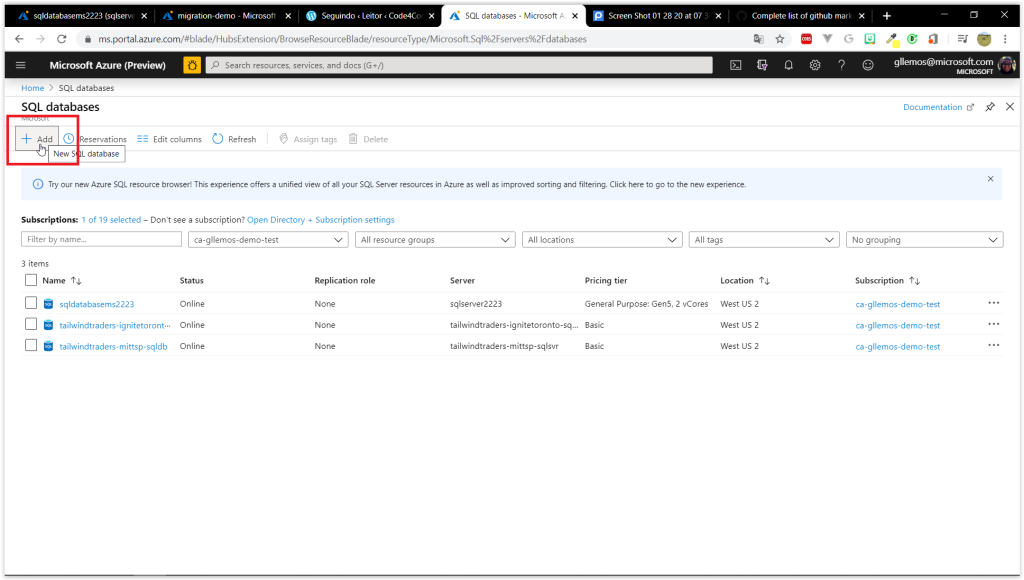Viewport: 1024px width, 580px height.
Task: Refresh the SQL databases list
Action: [234, 139]
